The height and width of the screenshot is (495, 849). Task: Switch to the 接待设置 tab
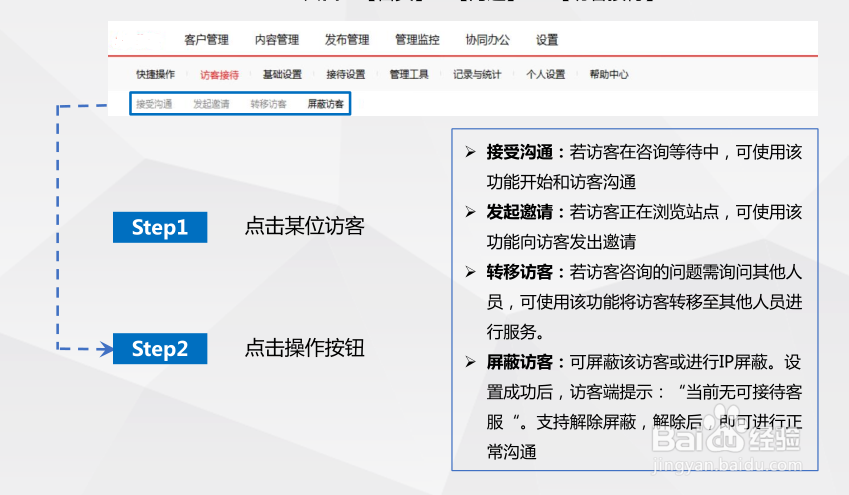[345, 74]
